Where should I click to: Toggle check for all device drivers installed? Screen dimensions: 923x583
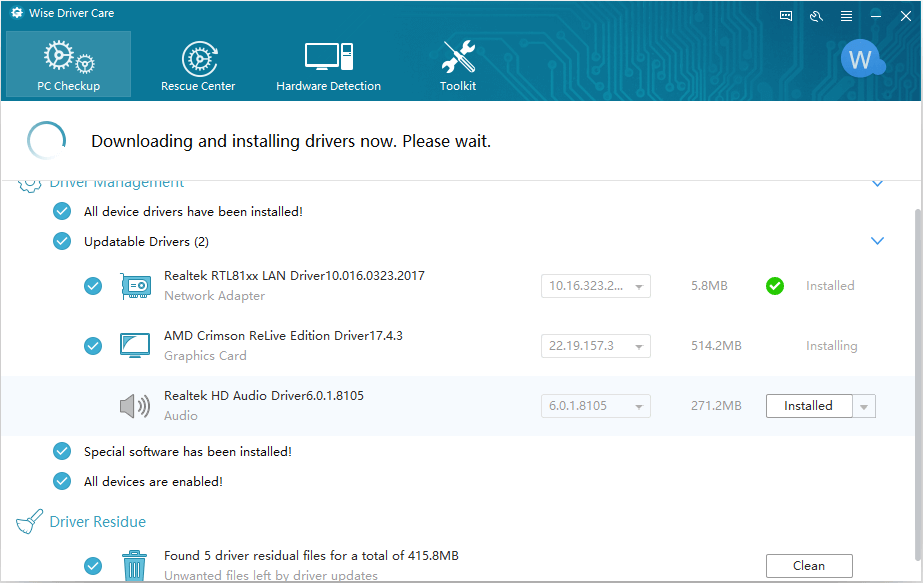tap(62, 211)
